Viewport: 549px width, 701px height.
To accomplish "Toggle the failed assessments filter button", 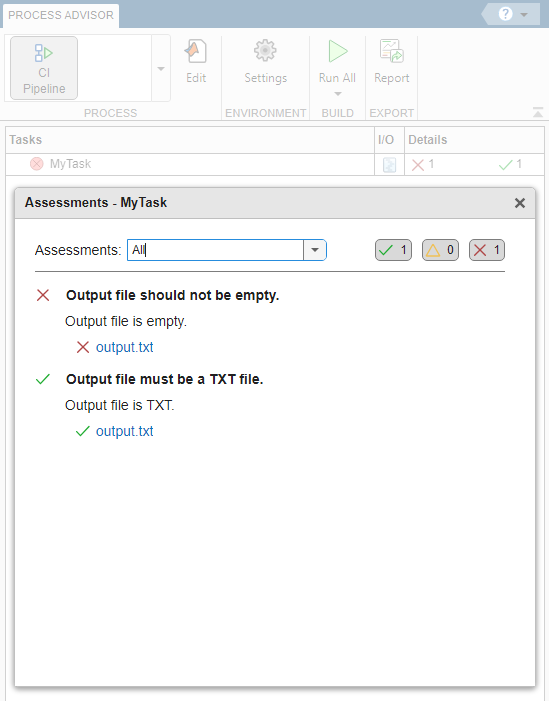I will point(487,250).
